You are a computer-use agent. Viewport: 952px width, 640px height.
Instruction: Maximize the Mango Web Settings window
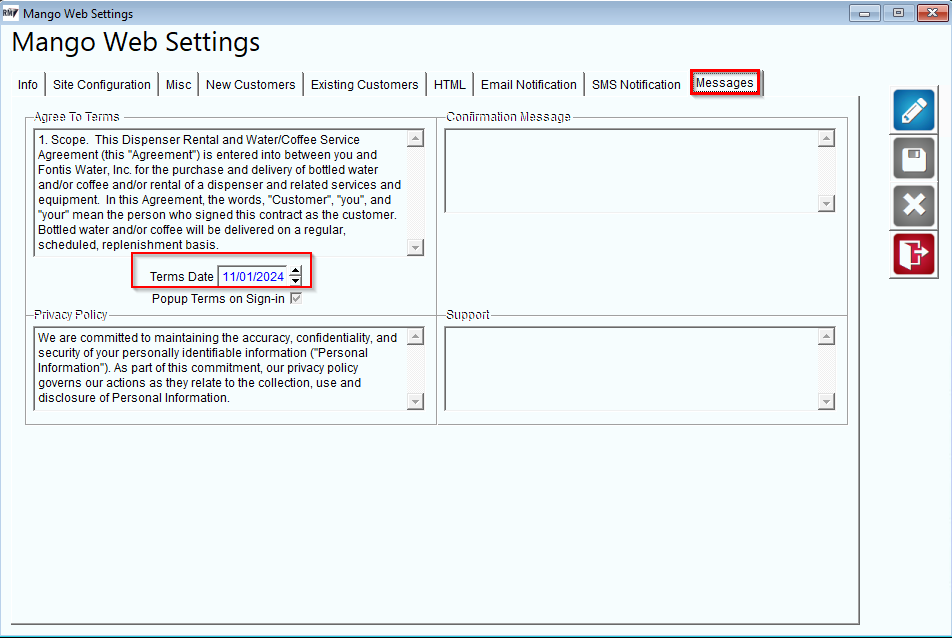(x=898, y=13)
